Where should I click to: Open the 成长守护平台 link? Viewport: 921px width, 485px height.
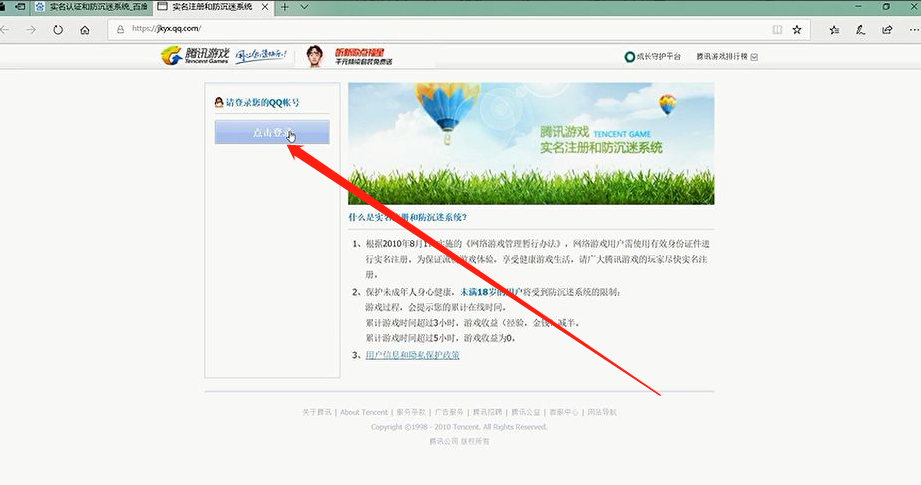[653, 56]
